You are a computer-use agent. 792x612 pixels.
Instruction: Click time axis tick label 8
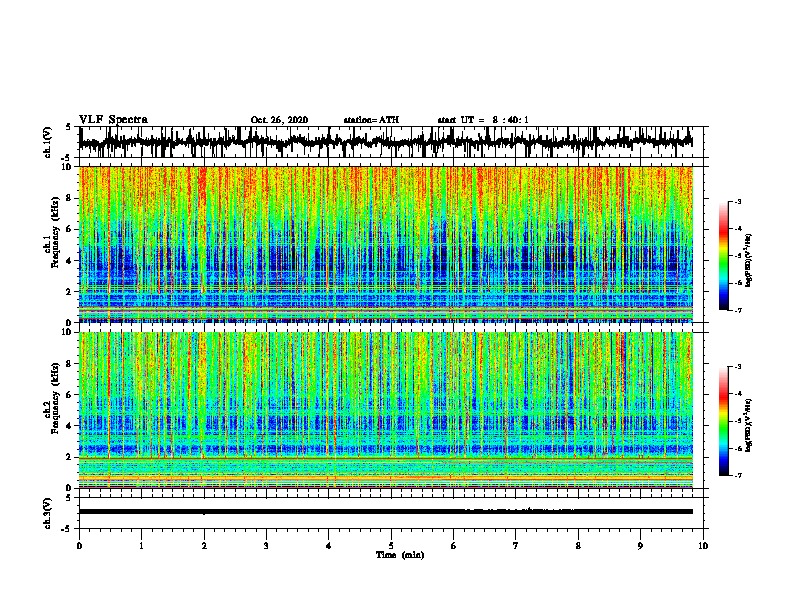[578, 546]
